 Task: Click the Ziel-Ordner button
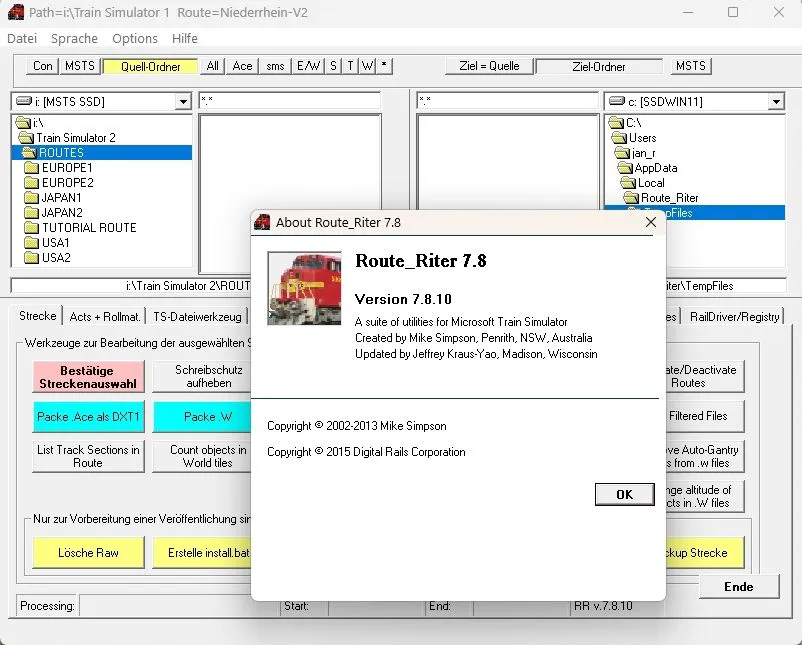[598, 66]
